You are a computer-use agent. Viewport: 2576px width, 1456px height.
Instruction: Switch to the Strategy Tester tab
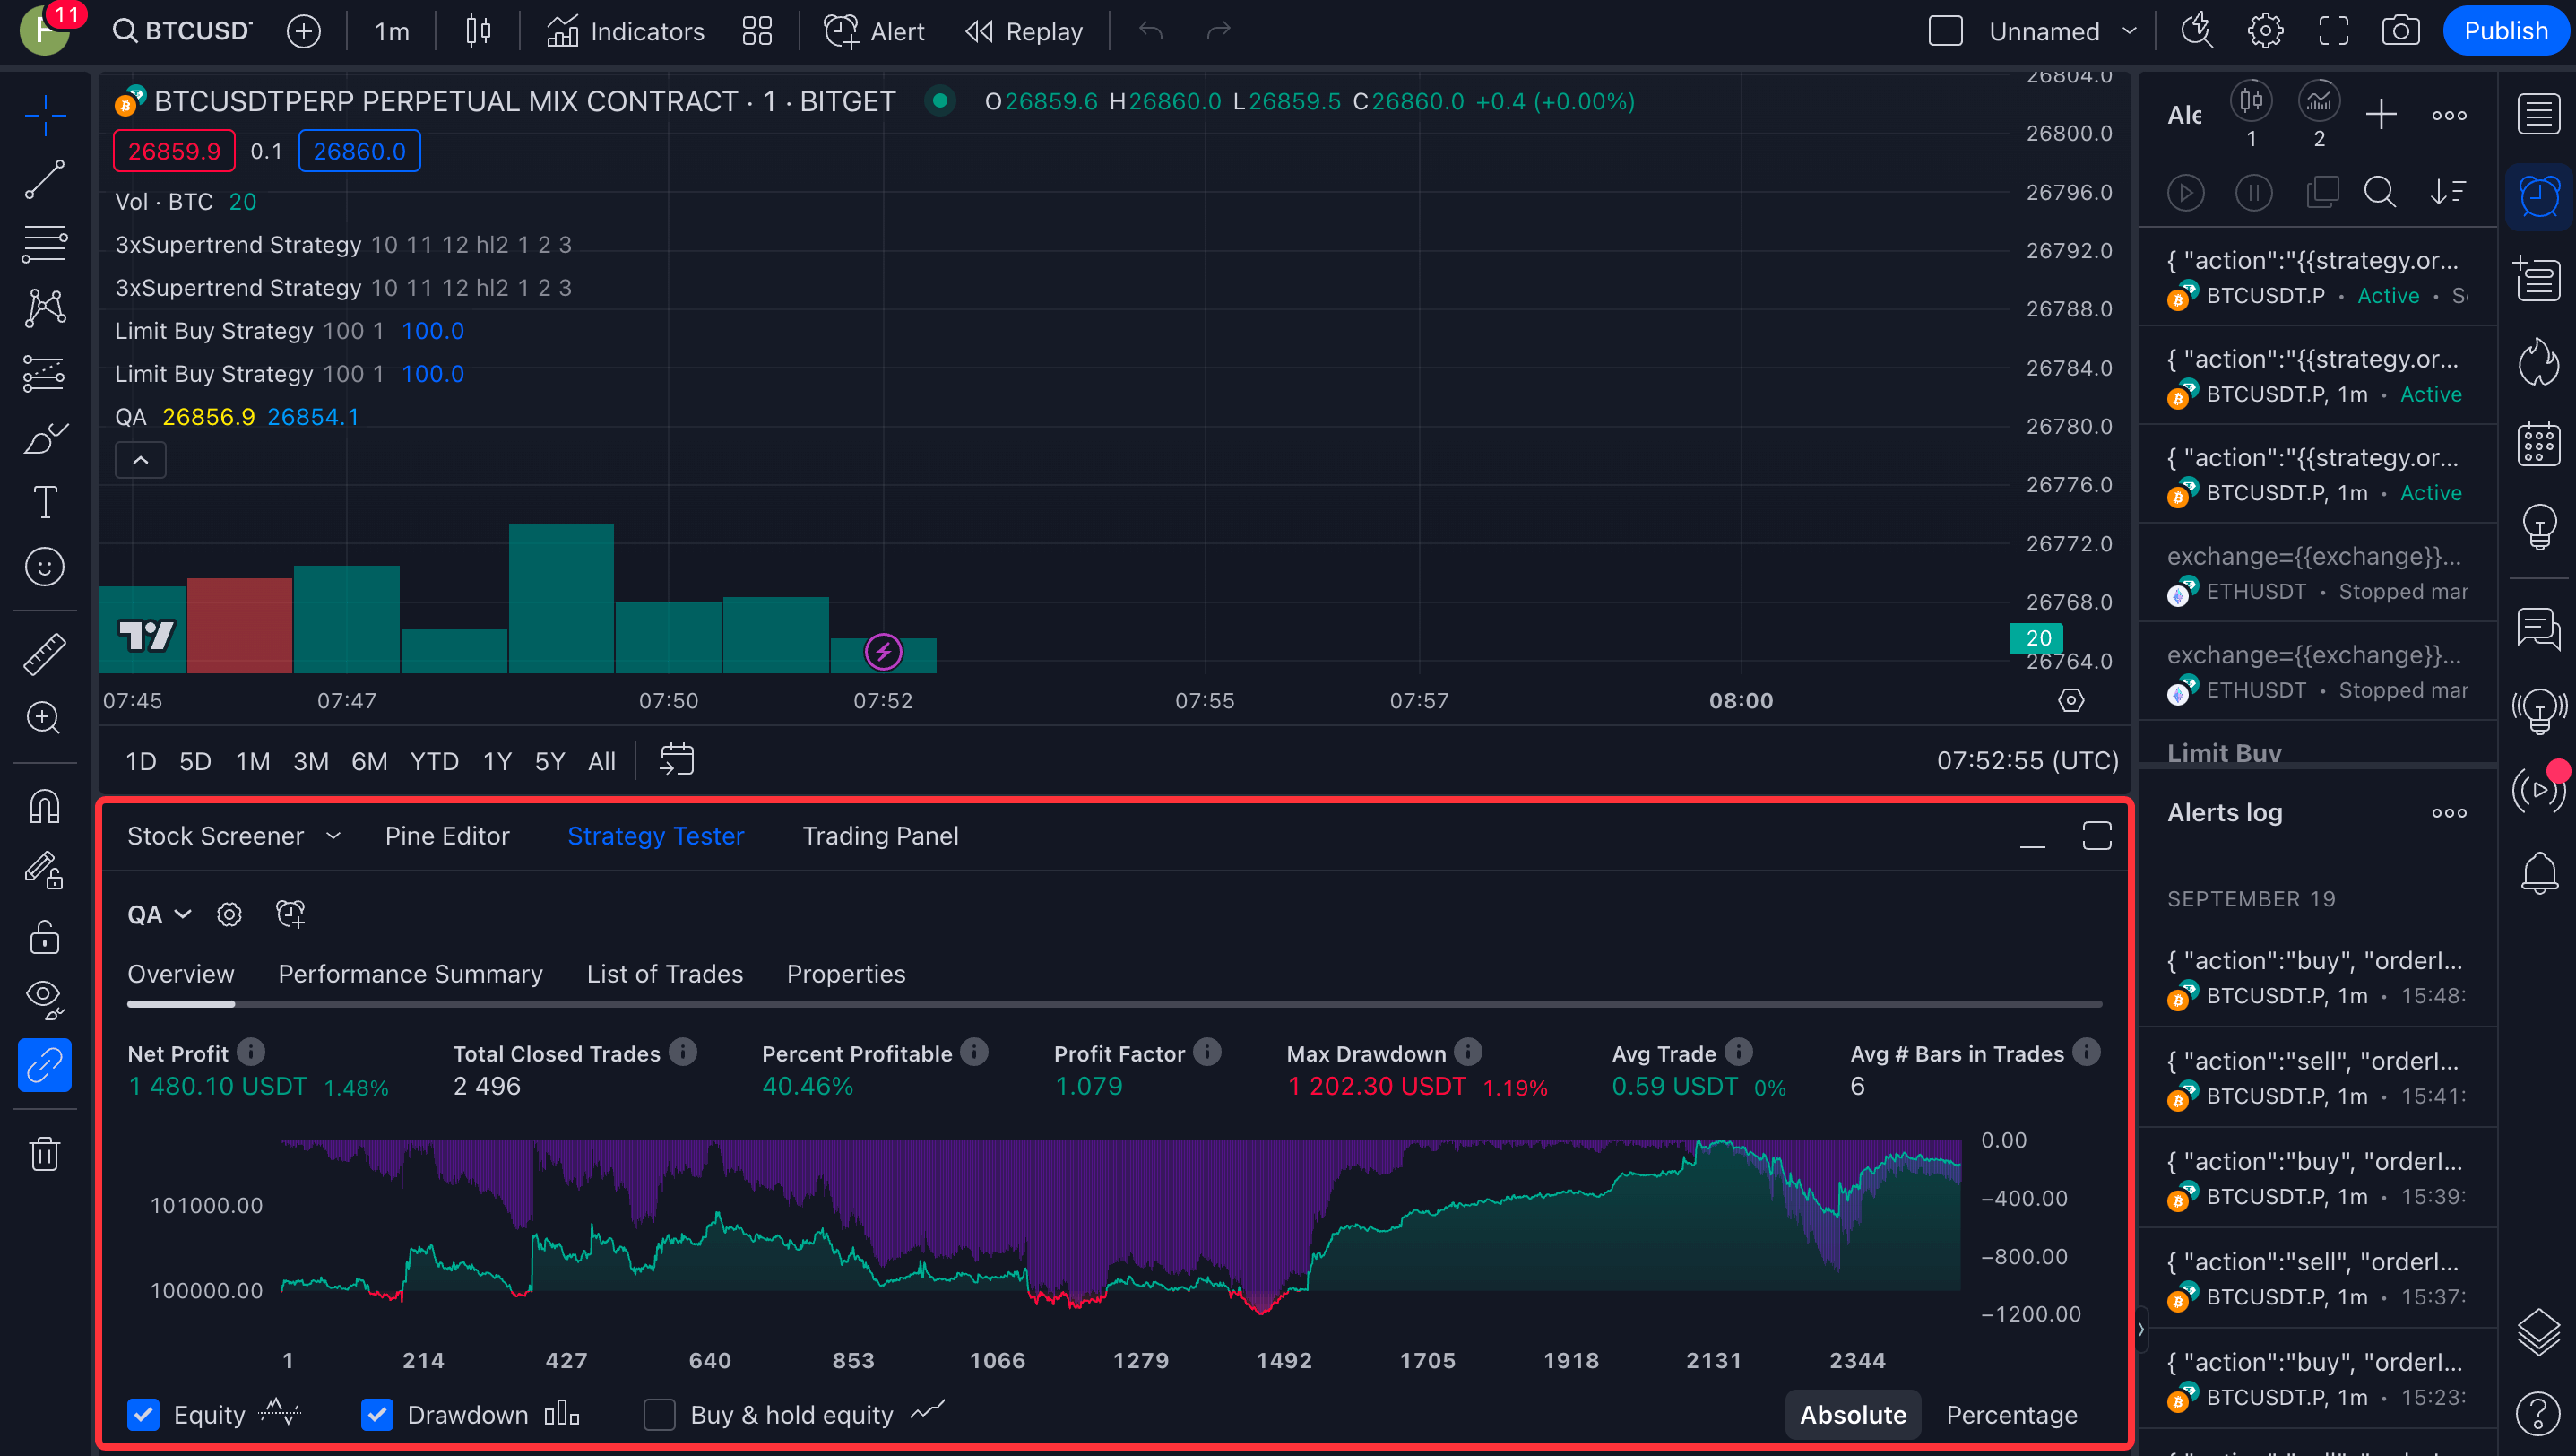[x=656, y=836]
